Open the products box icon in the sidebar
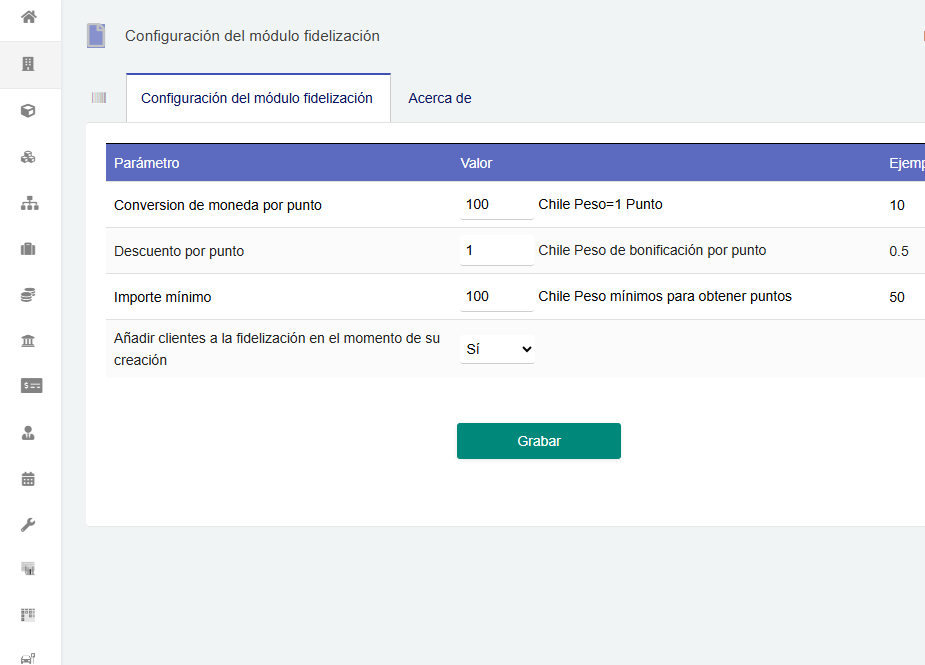This screenshot has height=665, width=925. click(x=29, y=110)
